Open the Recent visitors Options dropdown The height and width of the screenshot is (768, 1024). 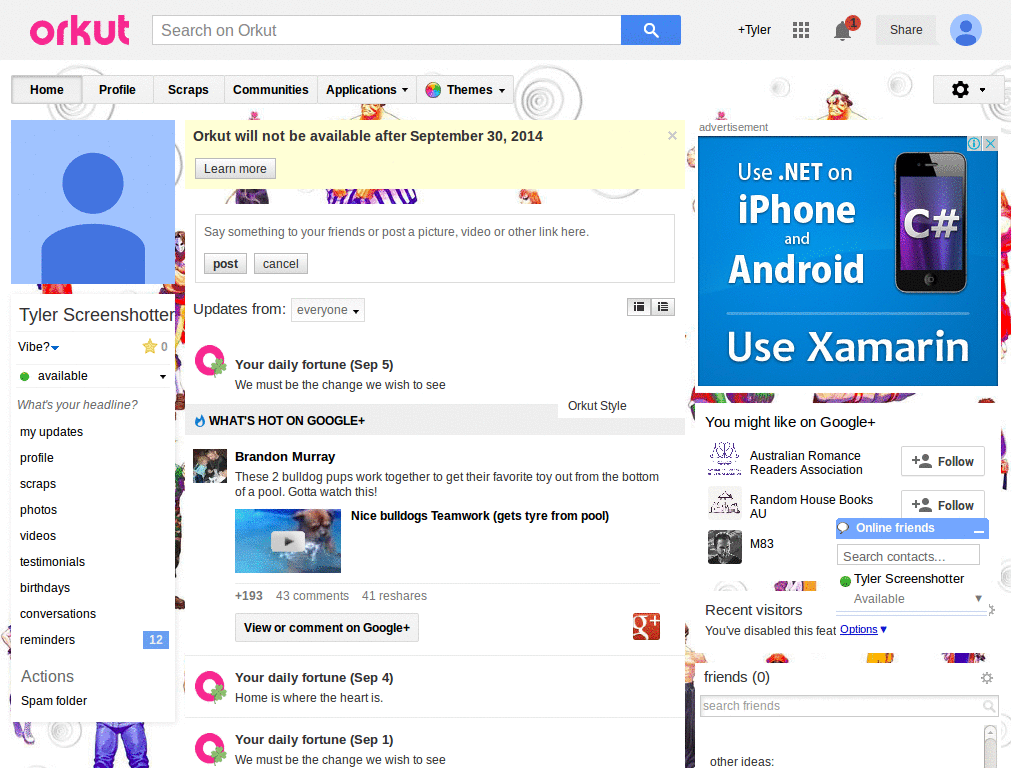(x=863, y=630)
